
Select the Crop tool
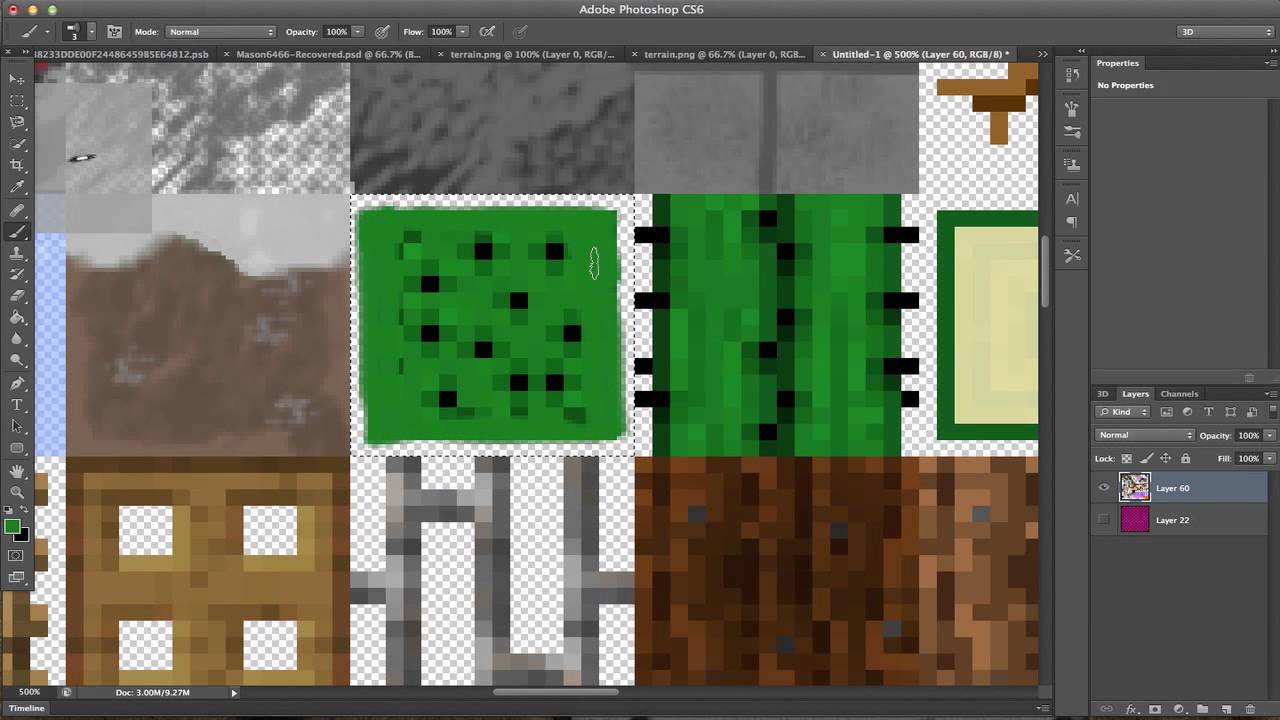[17, 165]
